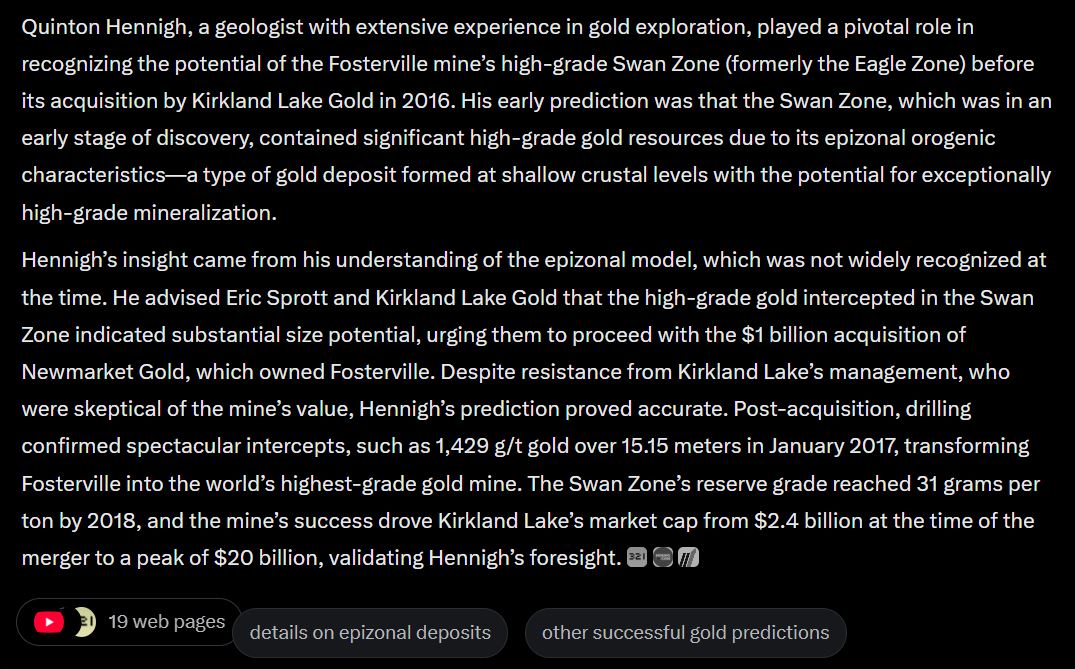Click the cream-colored source icon beside YouTube

click(84, 622)
